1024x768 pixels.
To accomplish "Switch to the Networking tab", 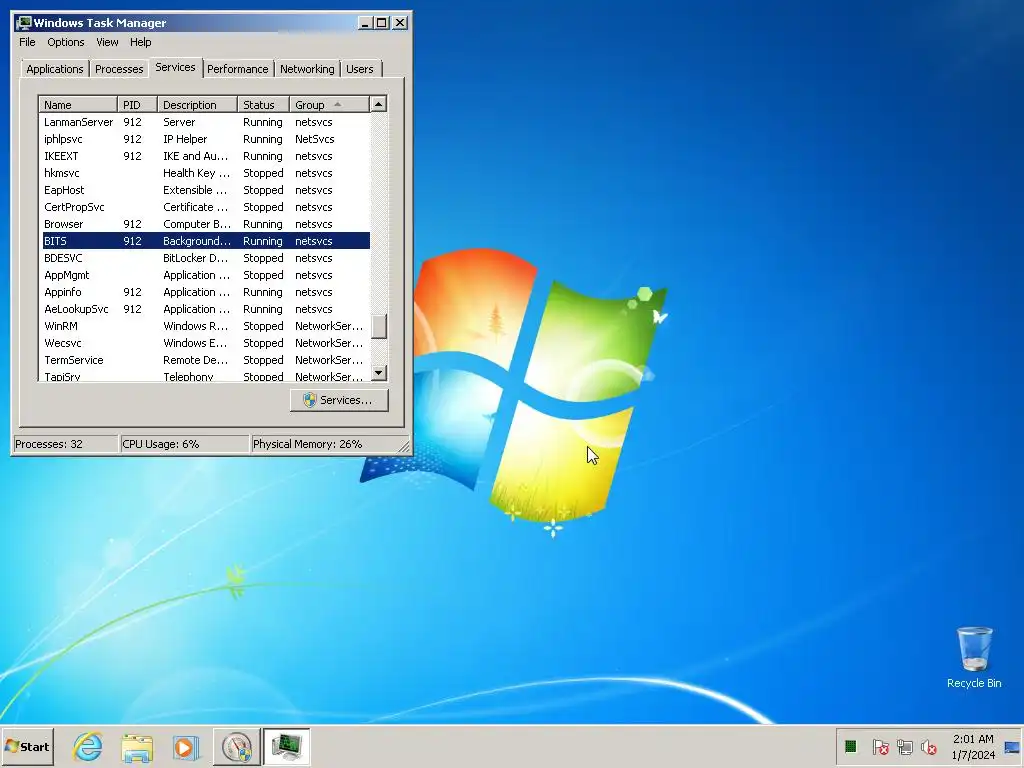I will pyautogui.click(x=307, y=69).
